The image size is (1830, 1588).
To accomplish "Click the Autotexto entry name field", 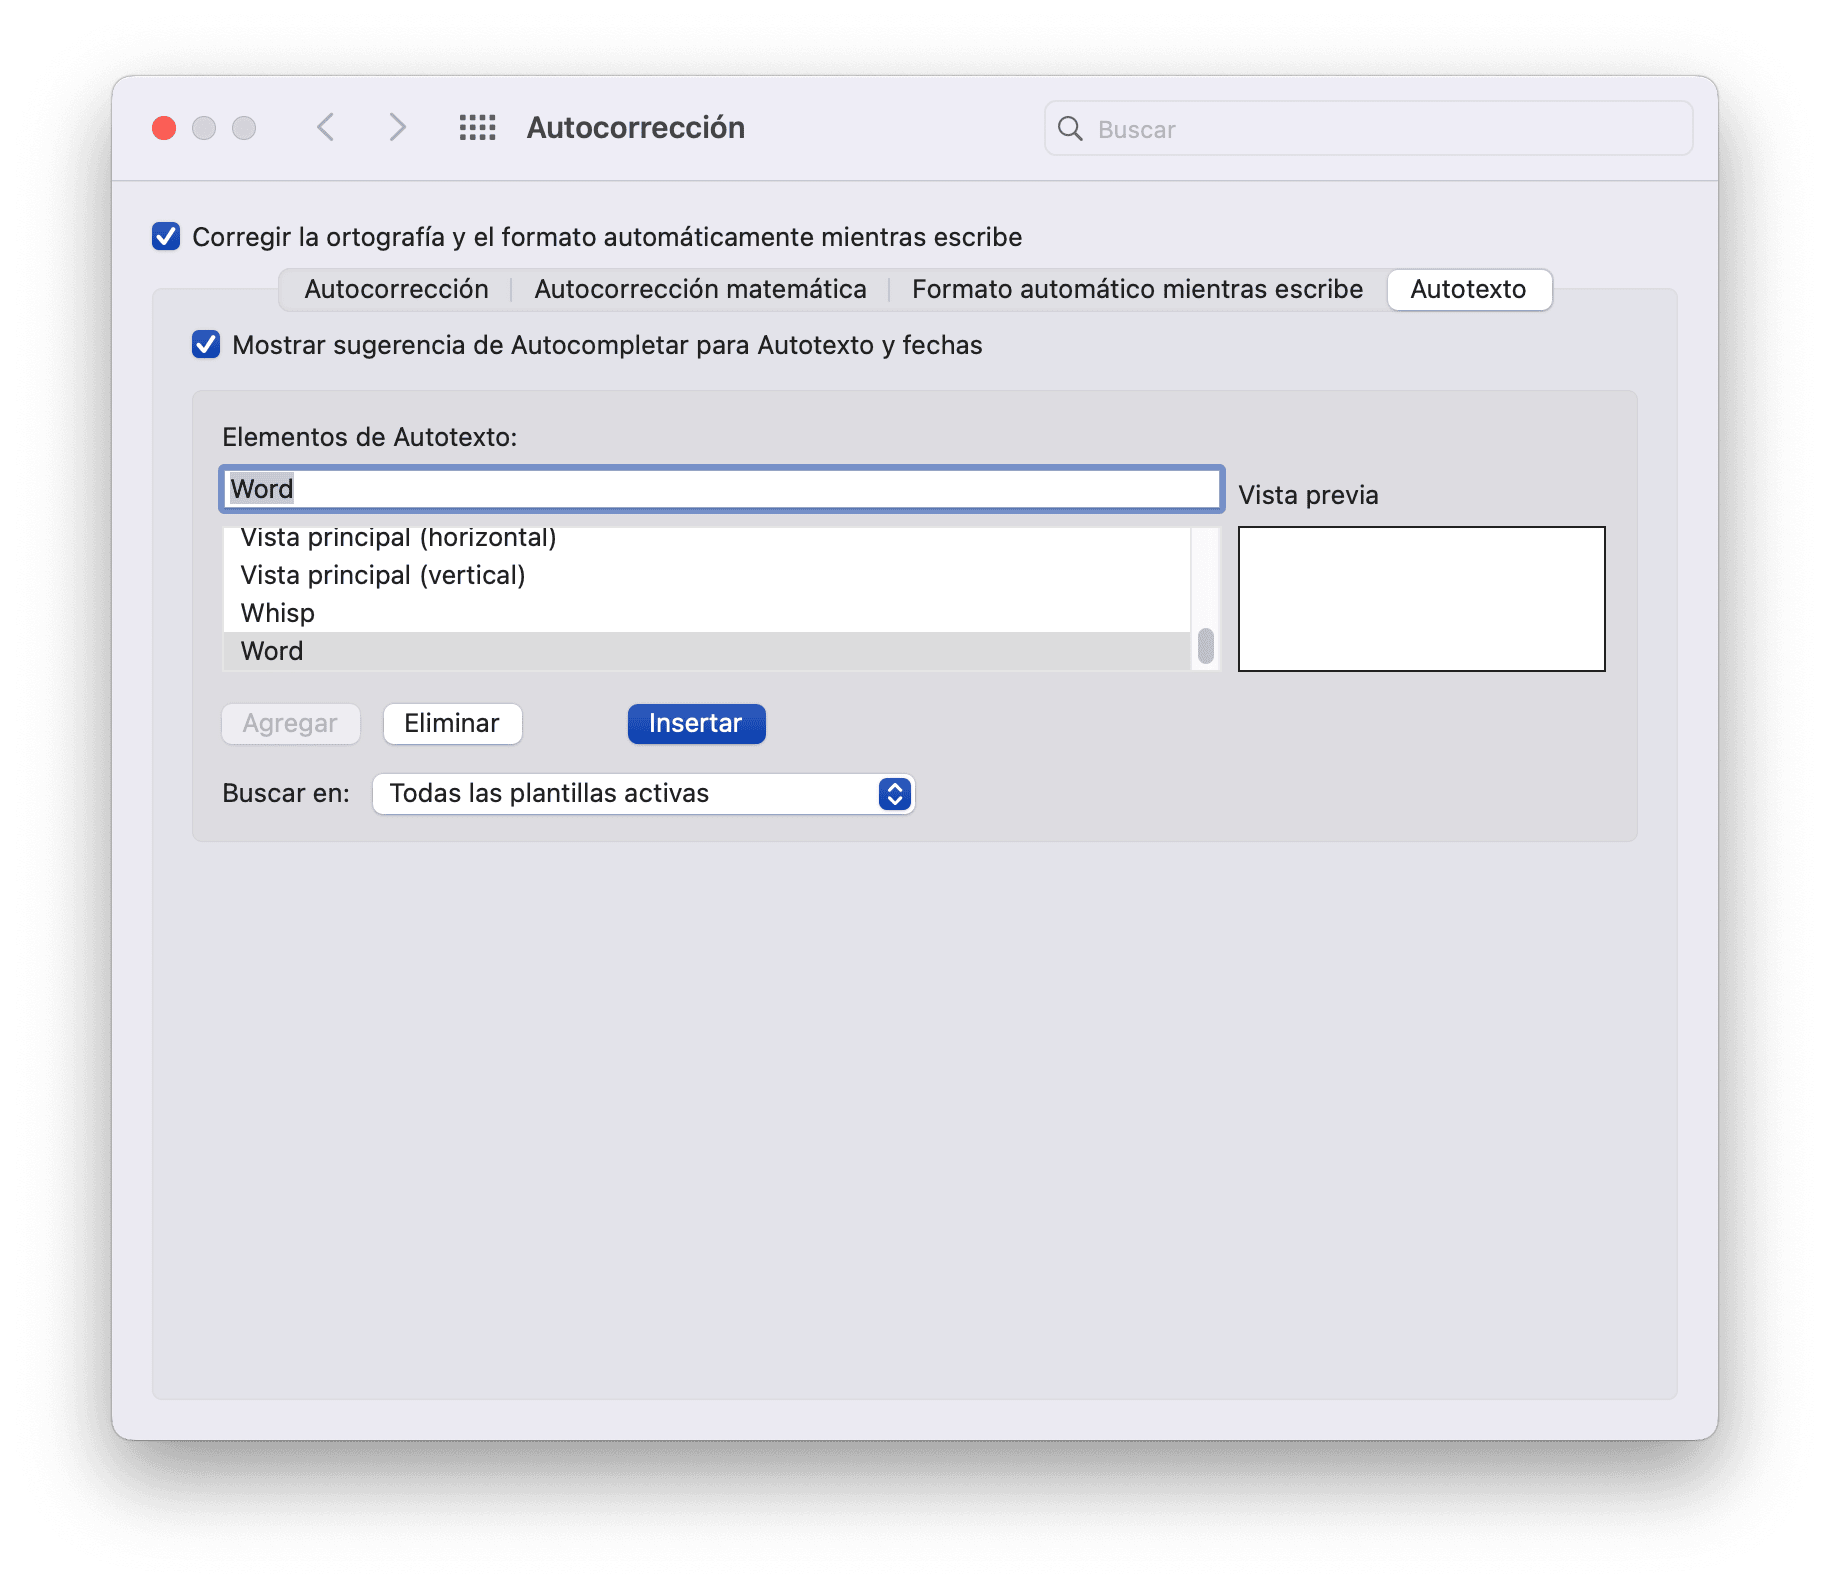I will pyautogui.click(x=721, y=489).
